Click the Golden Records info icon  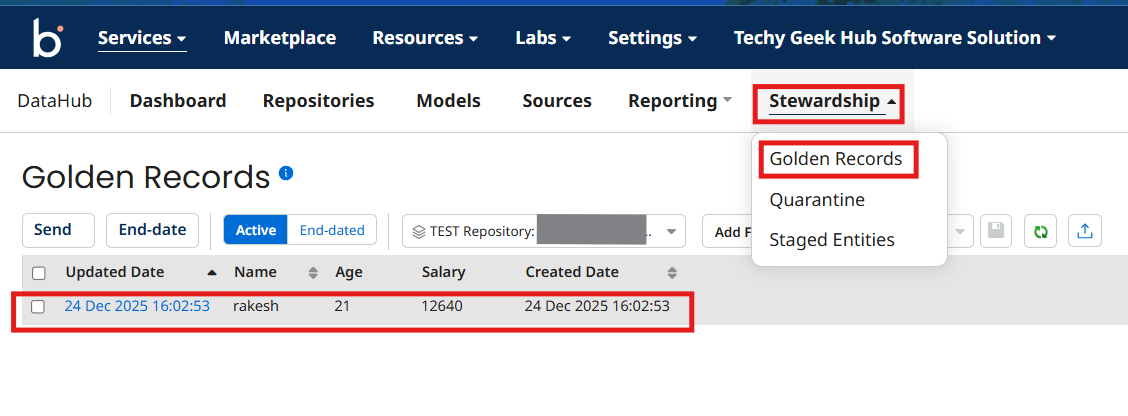(x=286, y=173)
